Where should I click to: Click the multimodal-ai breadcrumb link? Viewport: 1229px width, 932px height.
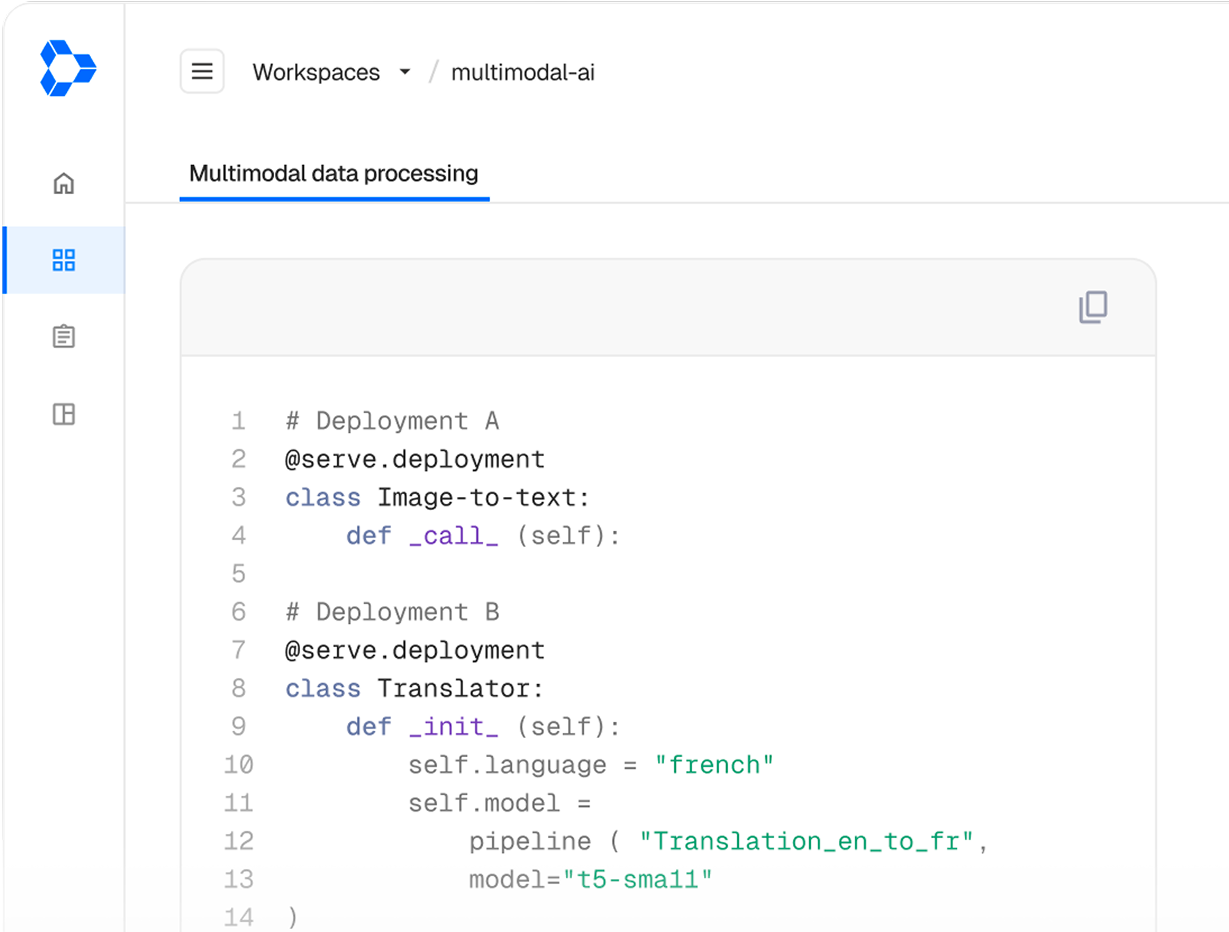[523, 72]
